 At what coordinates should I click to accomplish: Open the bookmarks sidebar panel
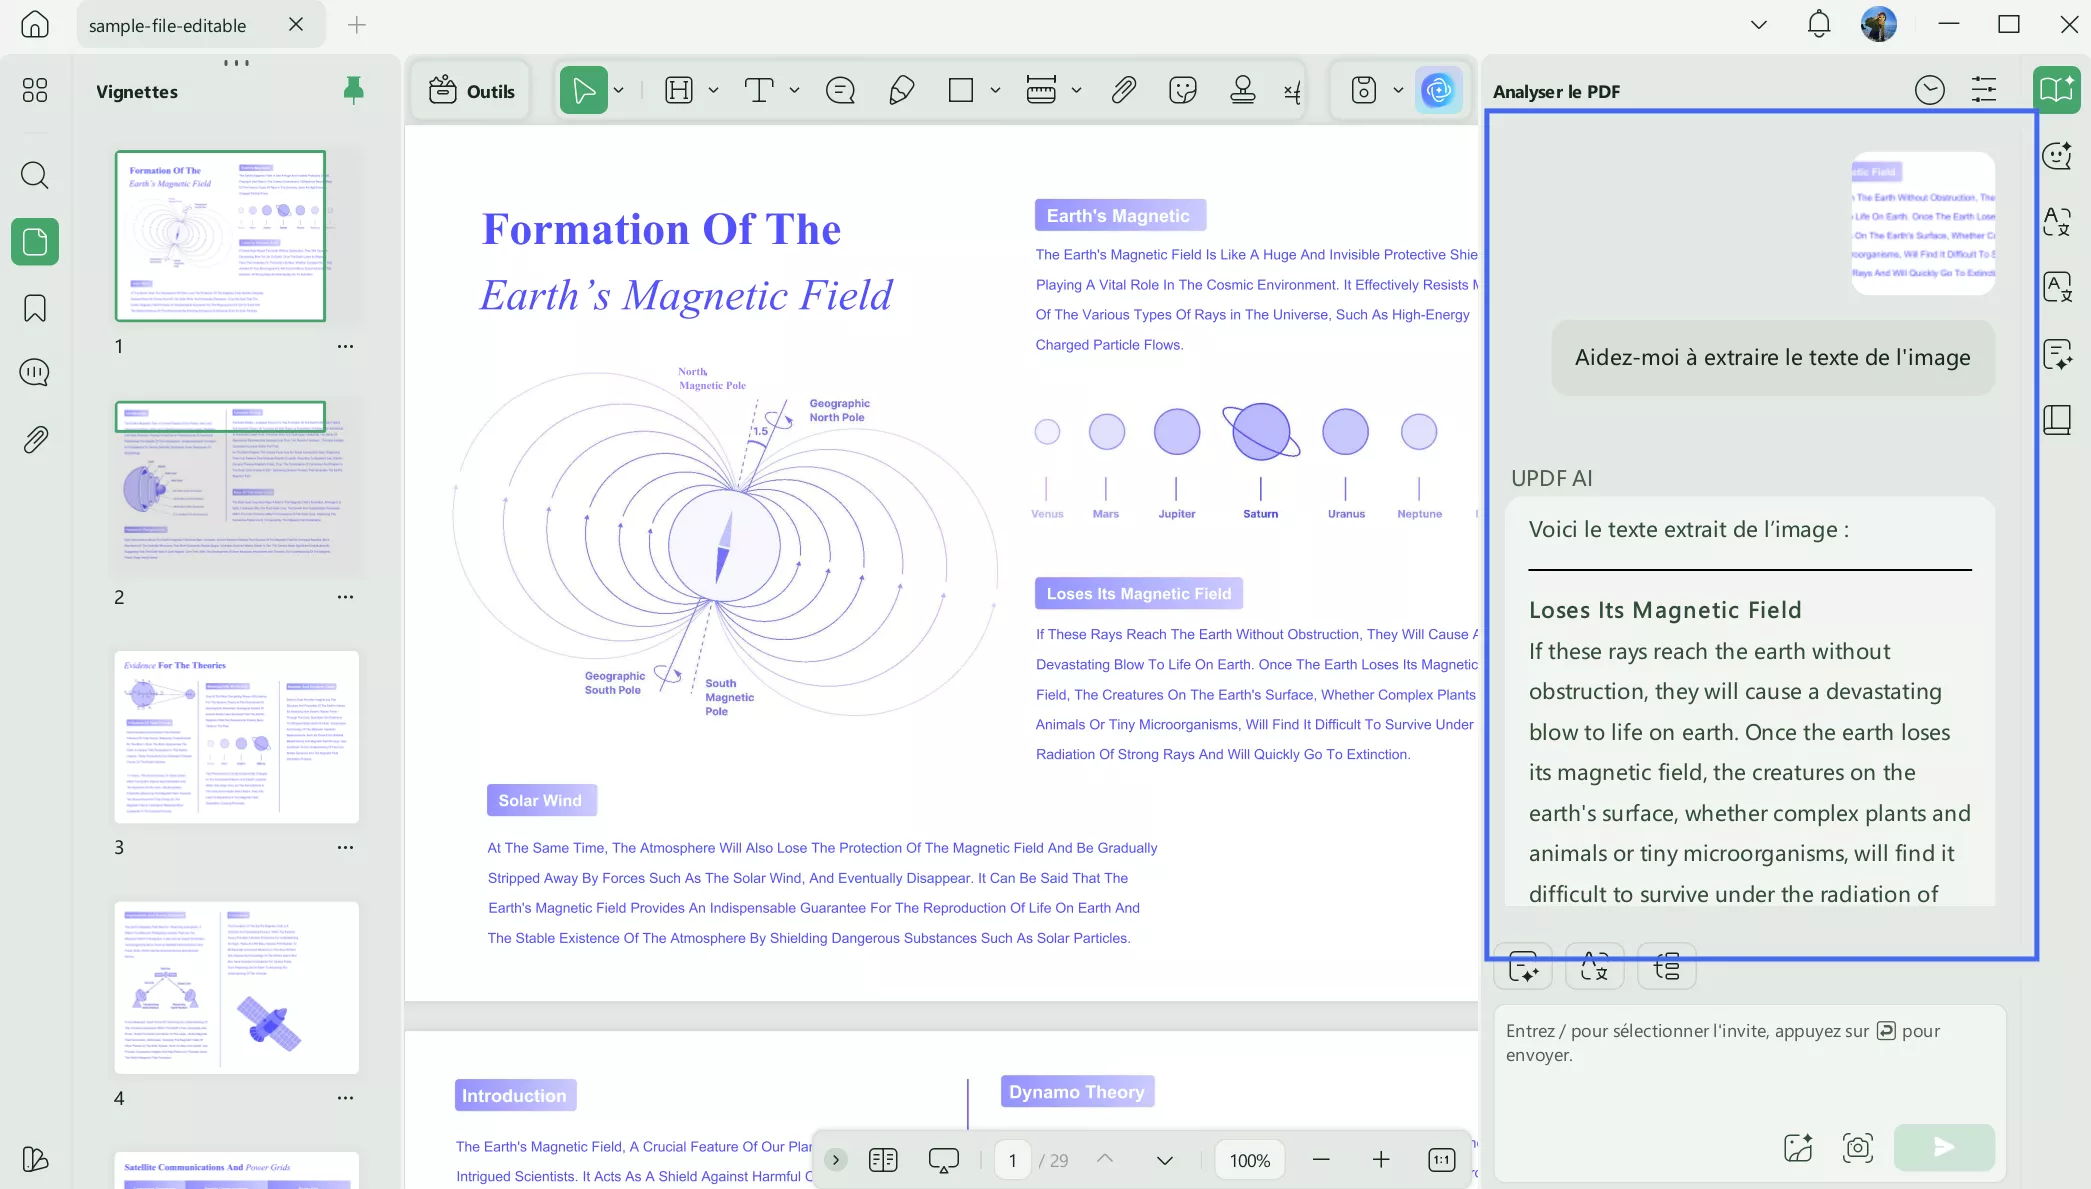35,308
